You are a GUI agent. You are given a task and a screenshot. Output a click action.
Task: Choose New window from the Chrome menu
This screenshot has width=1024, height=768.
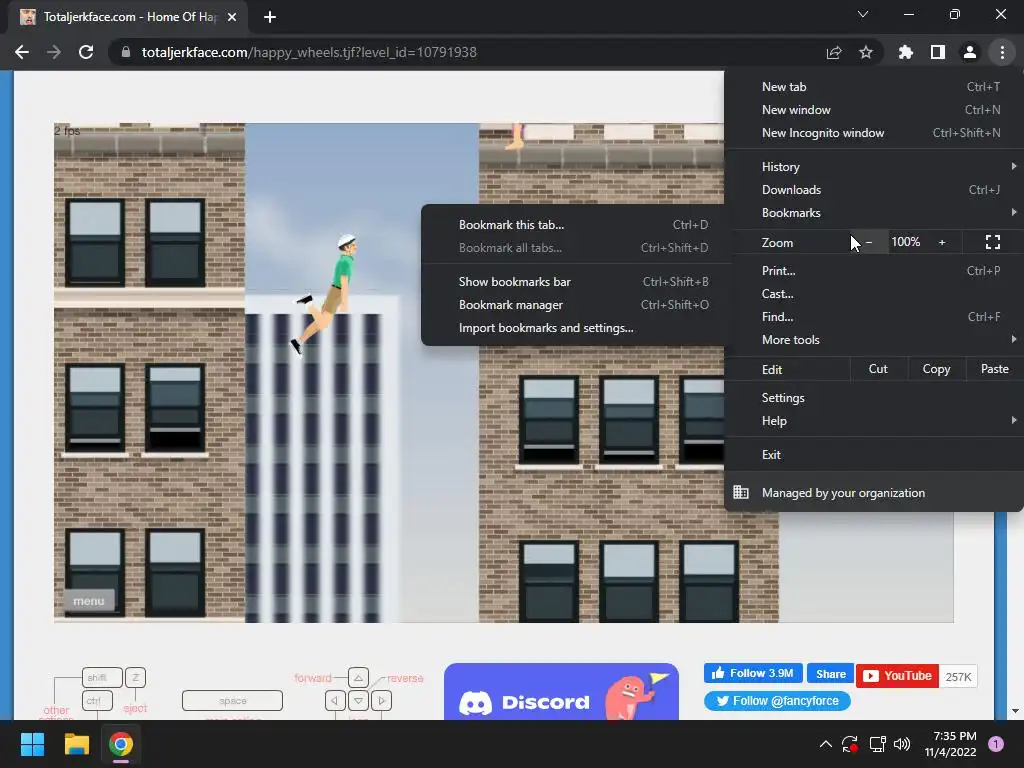874,110
